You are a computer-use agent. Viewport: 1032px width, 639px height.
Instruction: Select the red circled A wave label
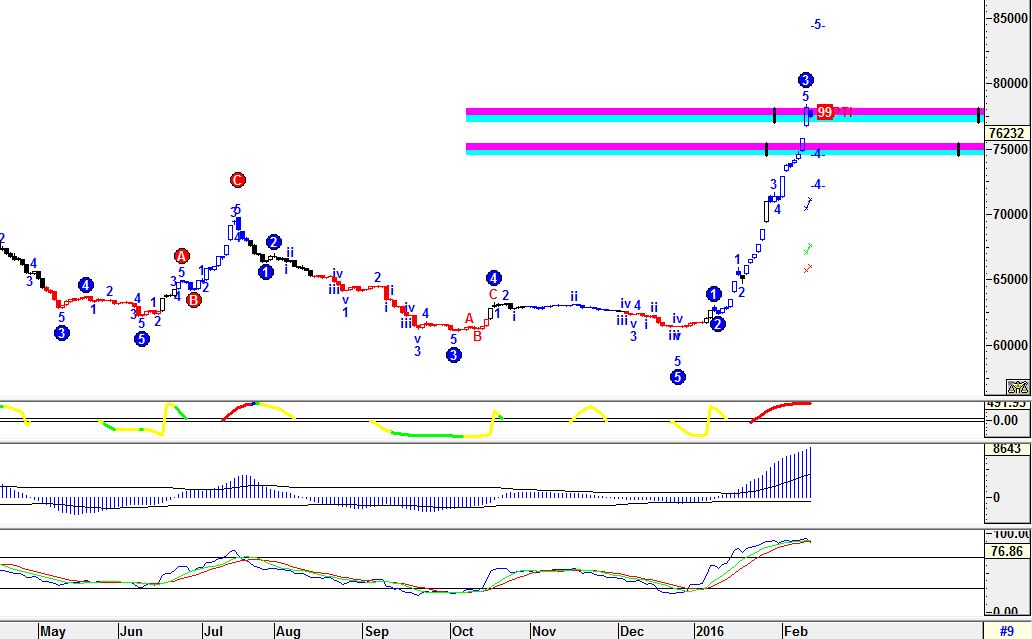(x=182, y=256)
